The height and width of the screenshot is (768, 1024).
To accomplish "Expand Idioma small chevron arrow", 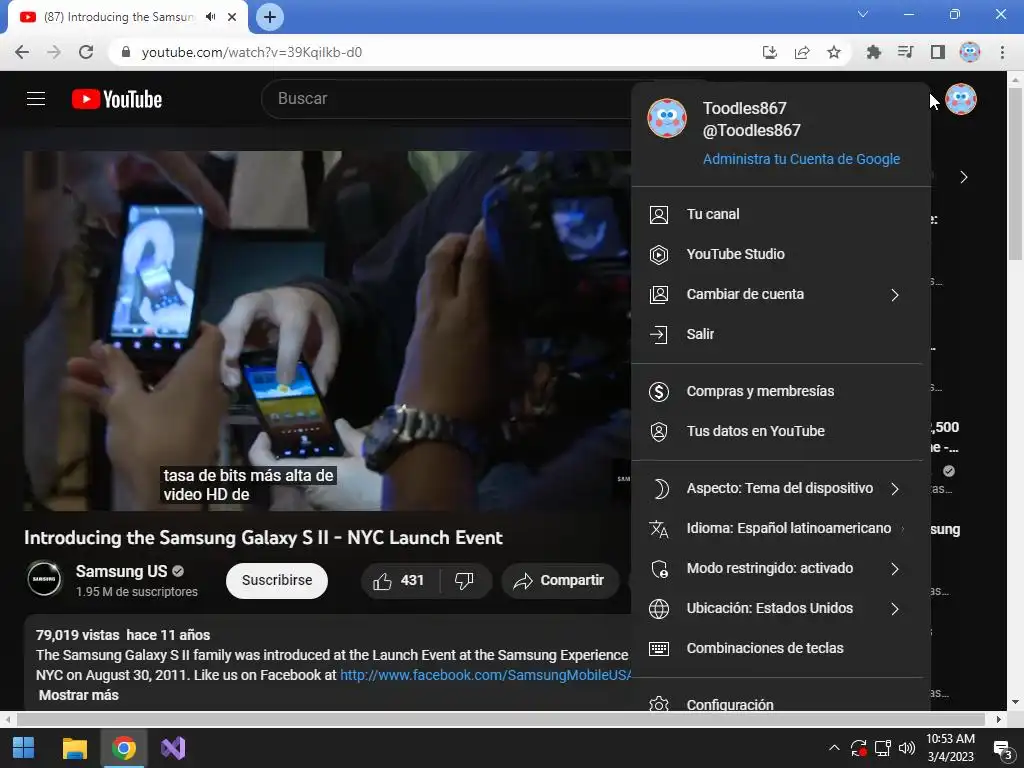I will [x=903, y=529].
